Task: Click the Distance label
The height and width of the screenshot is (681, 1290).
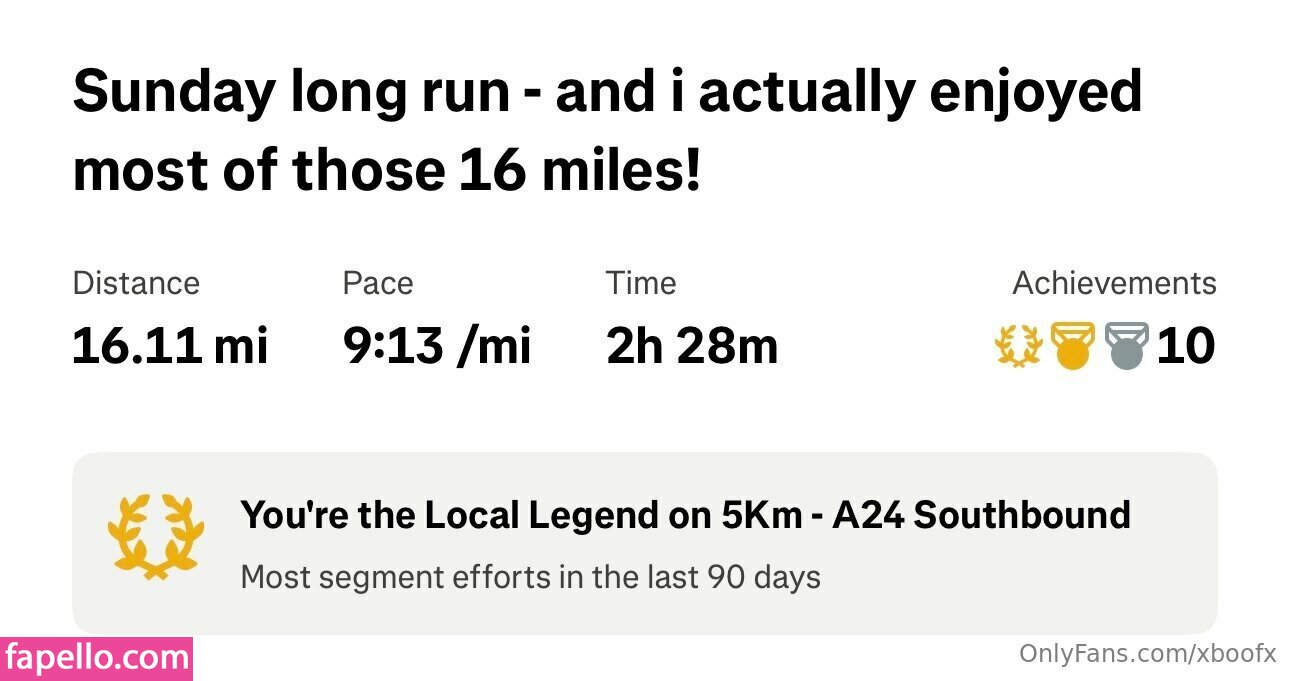Action: coord(136,284)
